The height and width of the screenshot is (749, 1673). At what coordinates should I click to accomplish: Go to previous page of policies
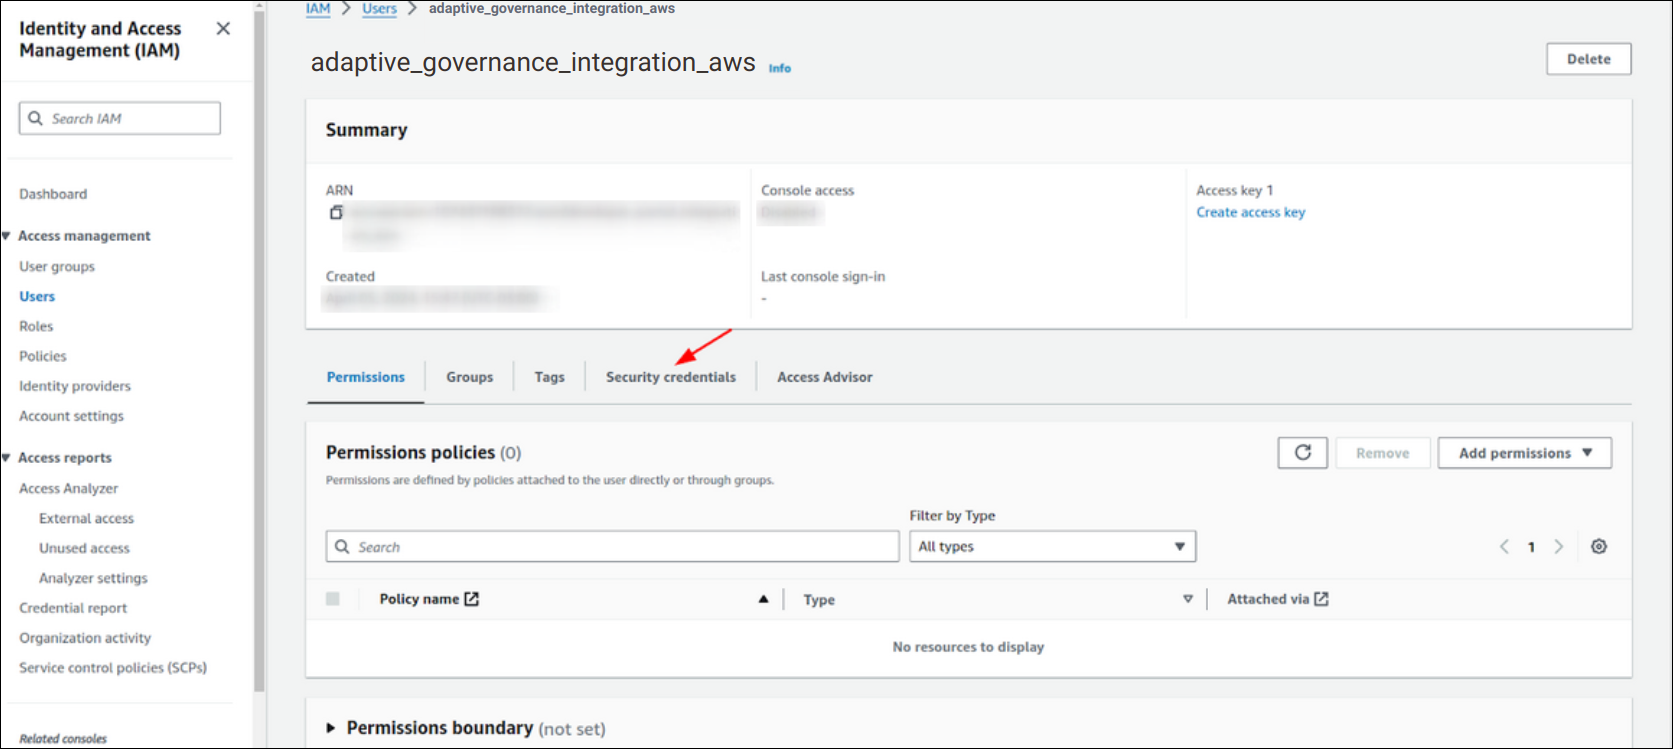(x=1504, y=547)
